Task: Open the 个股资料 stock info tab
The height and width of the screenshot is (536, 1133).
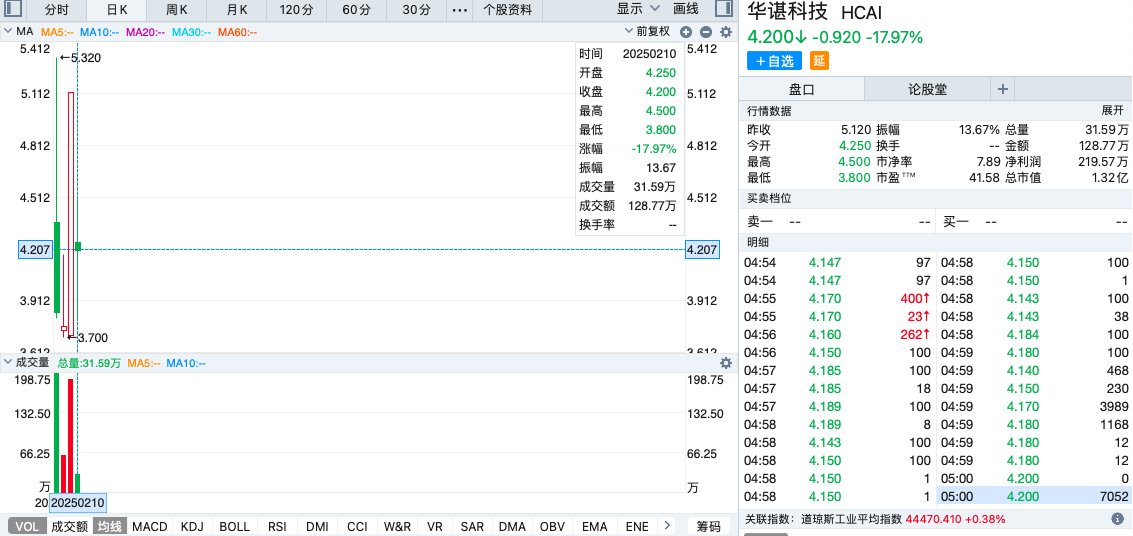Action: [x=507, y=10]
